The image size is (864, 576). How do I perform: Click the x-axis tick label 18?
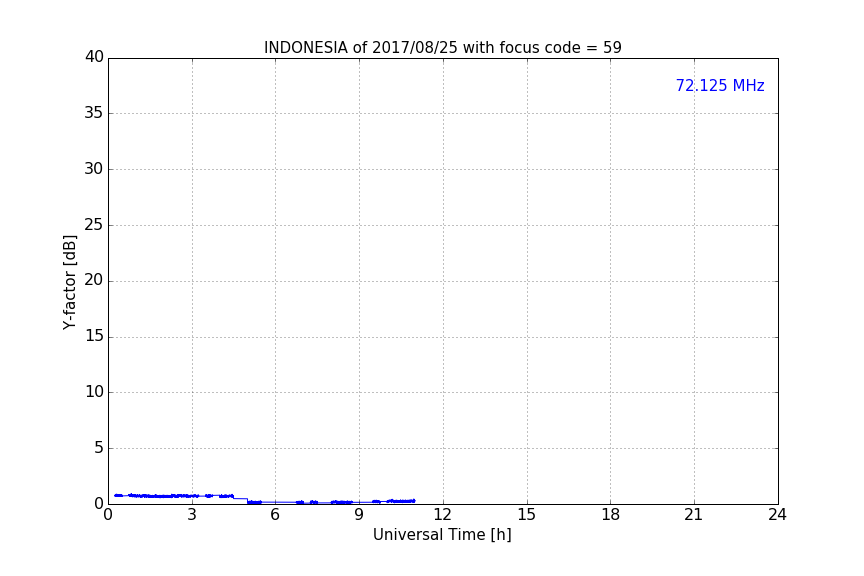tap(611, 515)
